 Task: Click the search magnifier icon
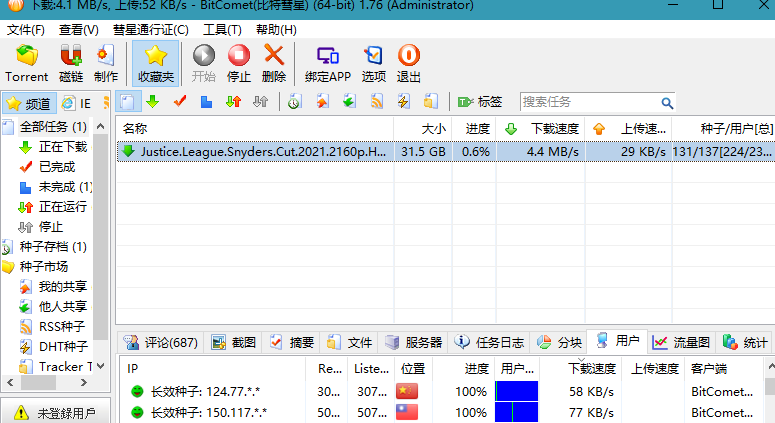[667, 103]
